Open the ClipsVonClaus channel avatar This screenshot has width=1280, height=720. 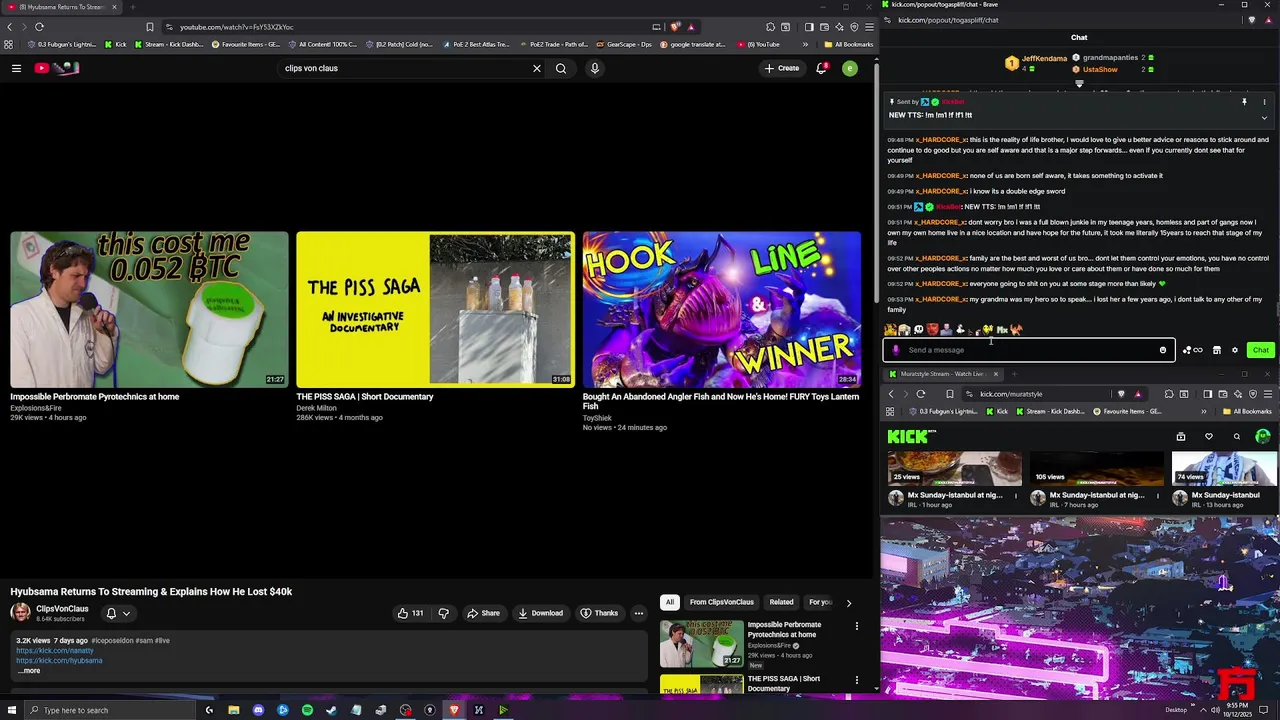click(x=20, y=613)
